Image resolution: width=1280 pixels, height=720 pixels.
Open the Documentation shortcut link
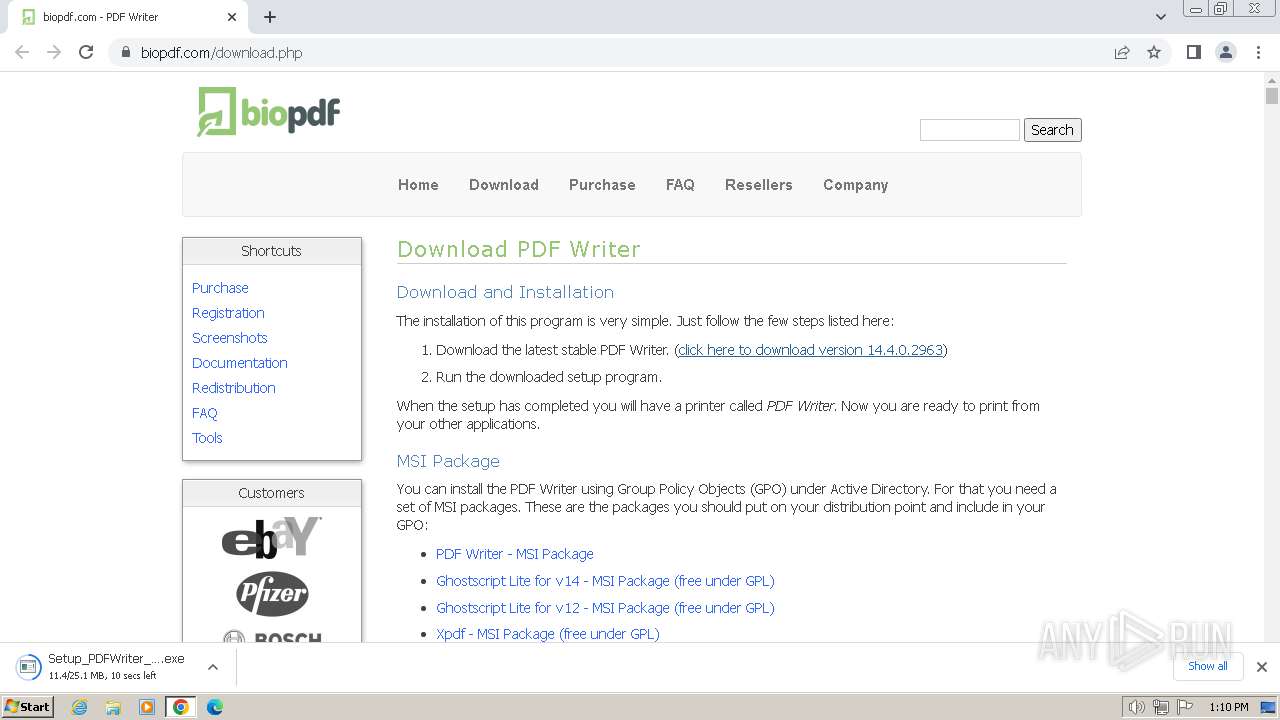240,363
